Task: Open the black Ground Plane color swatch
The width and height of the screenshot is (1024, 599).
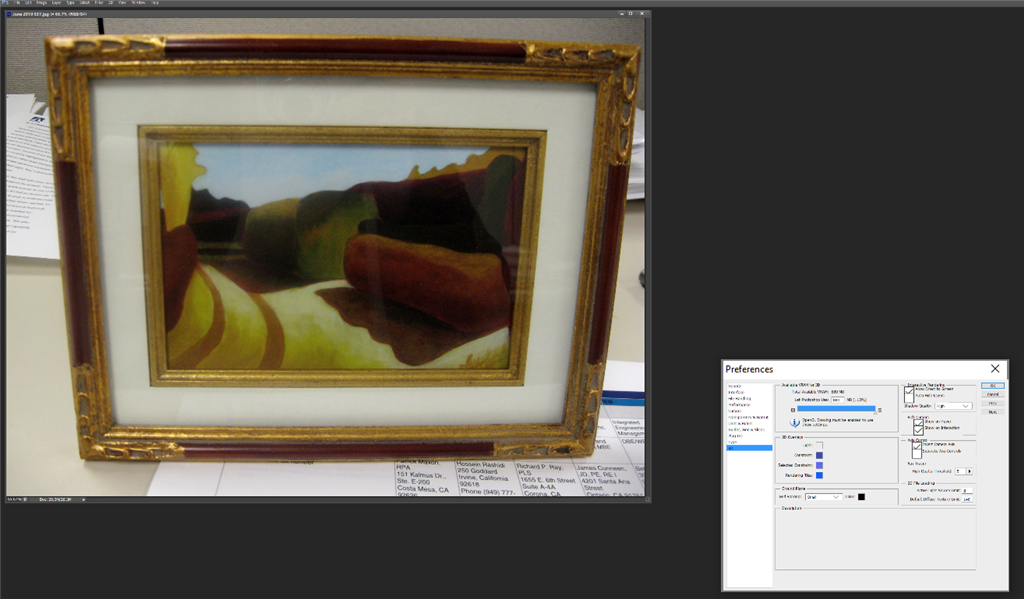Action: point(861,496)
